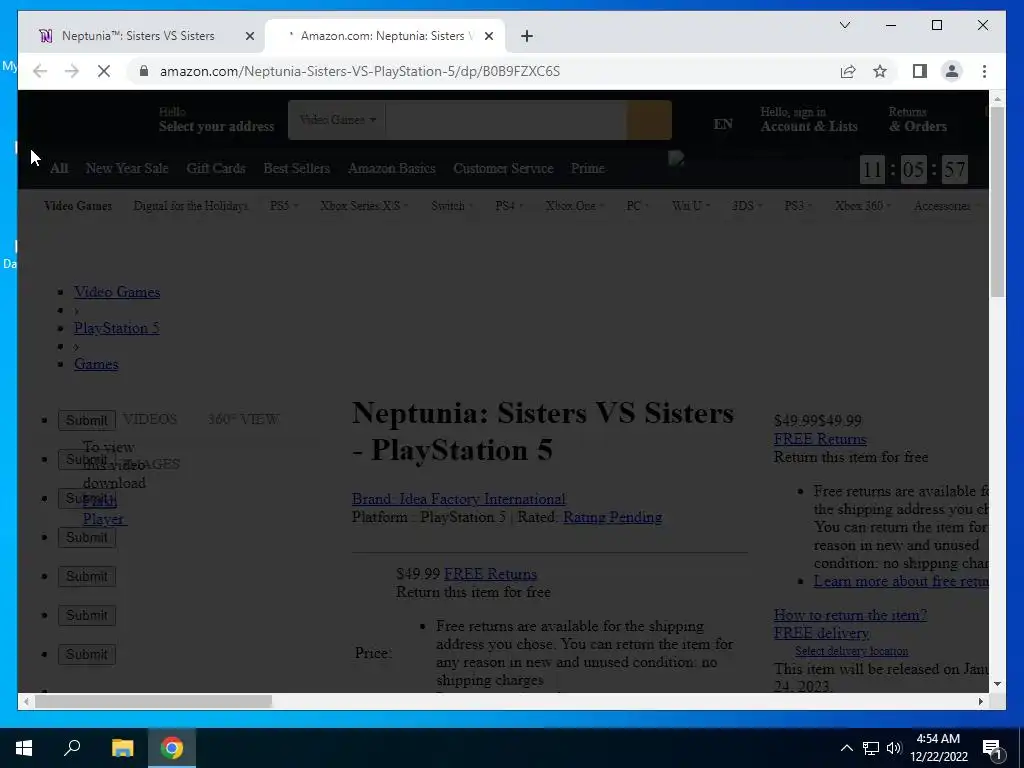Open a new browser tab
The image size is (1024, 768).
click(x=527, y=36)
